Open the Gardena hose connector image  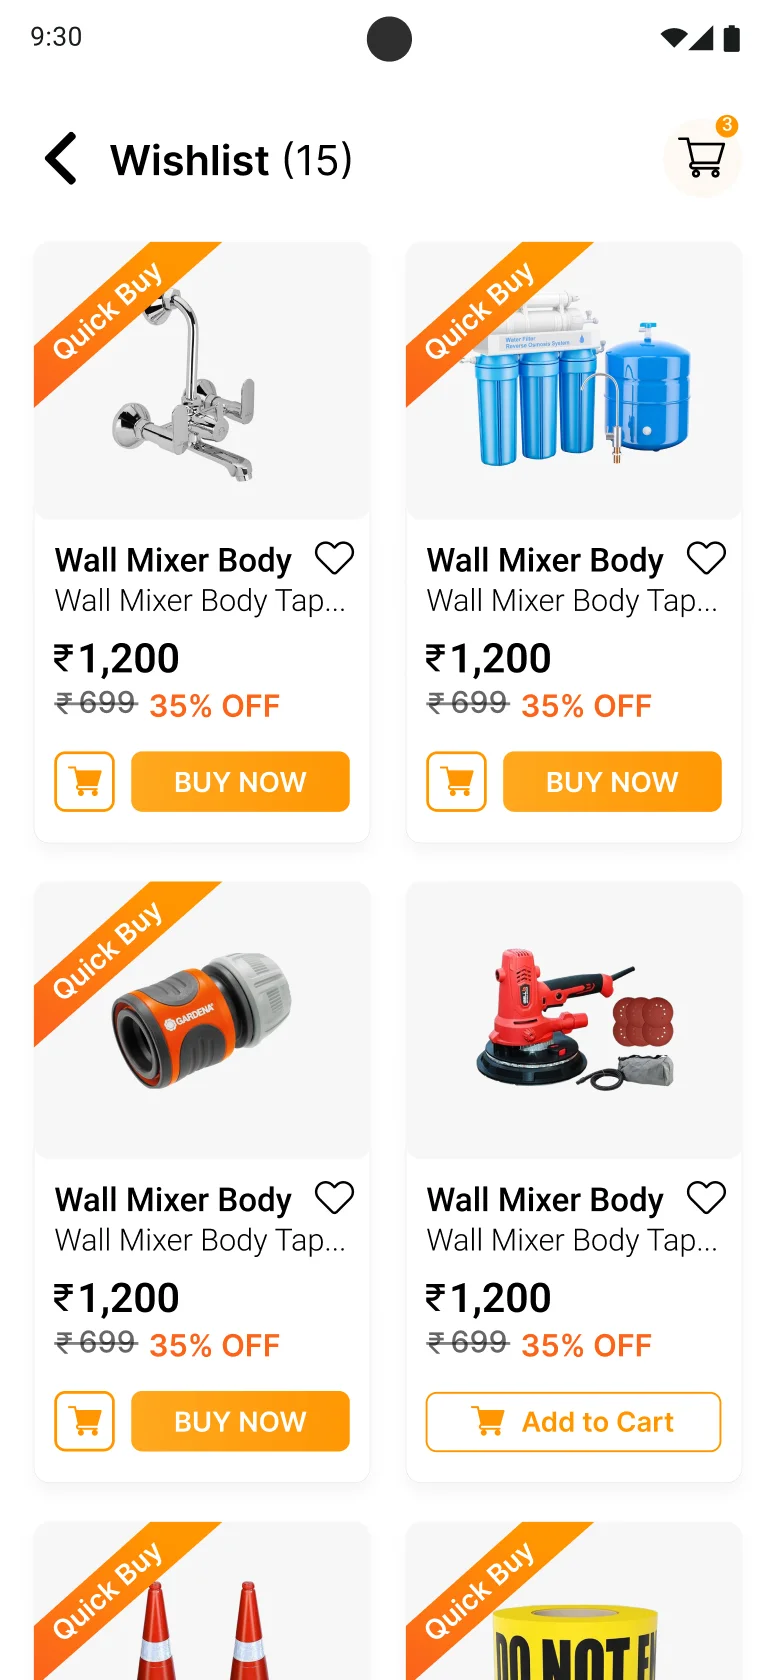pyautogui.click(x=202, y=1020)
